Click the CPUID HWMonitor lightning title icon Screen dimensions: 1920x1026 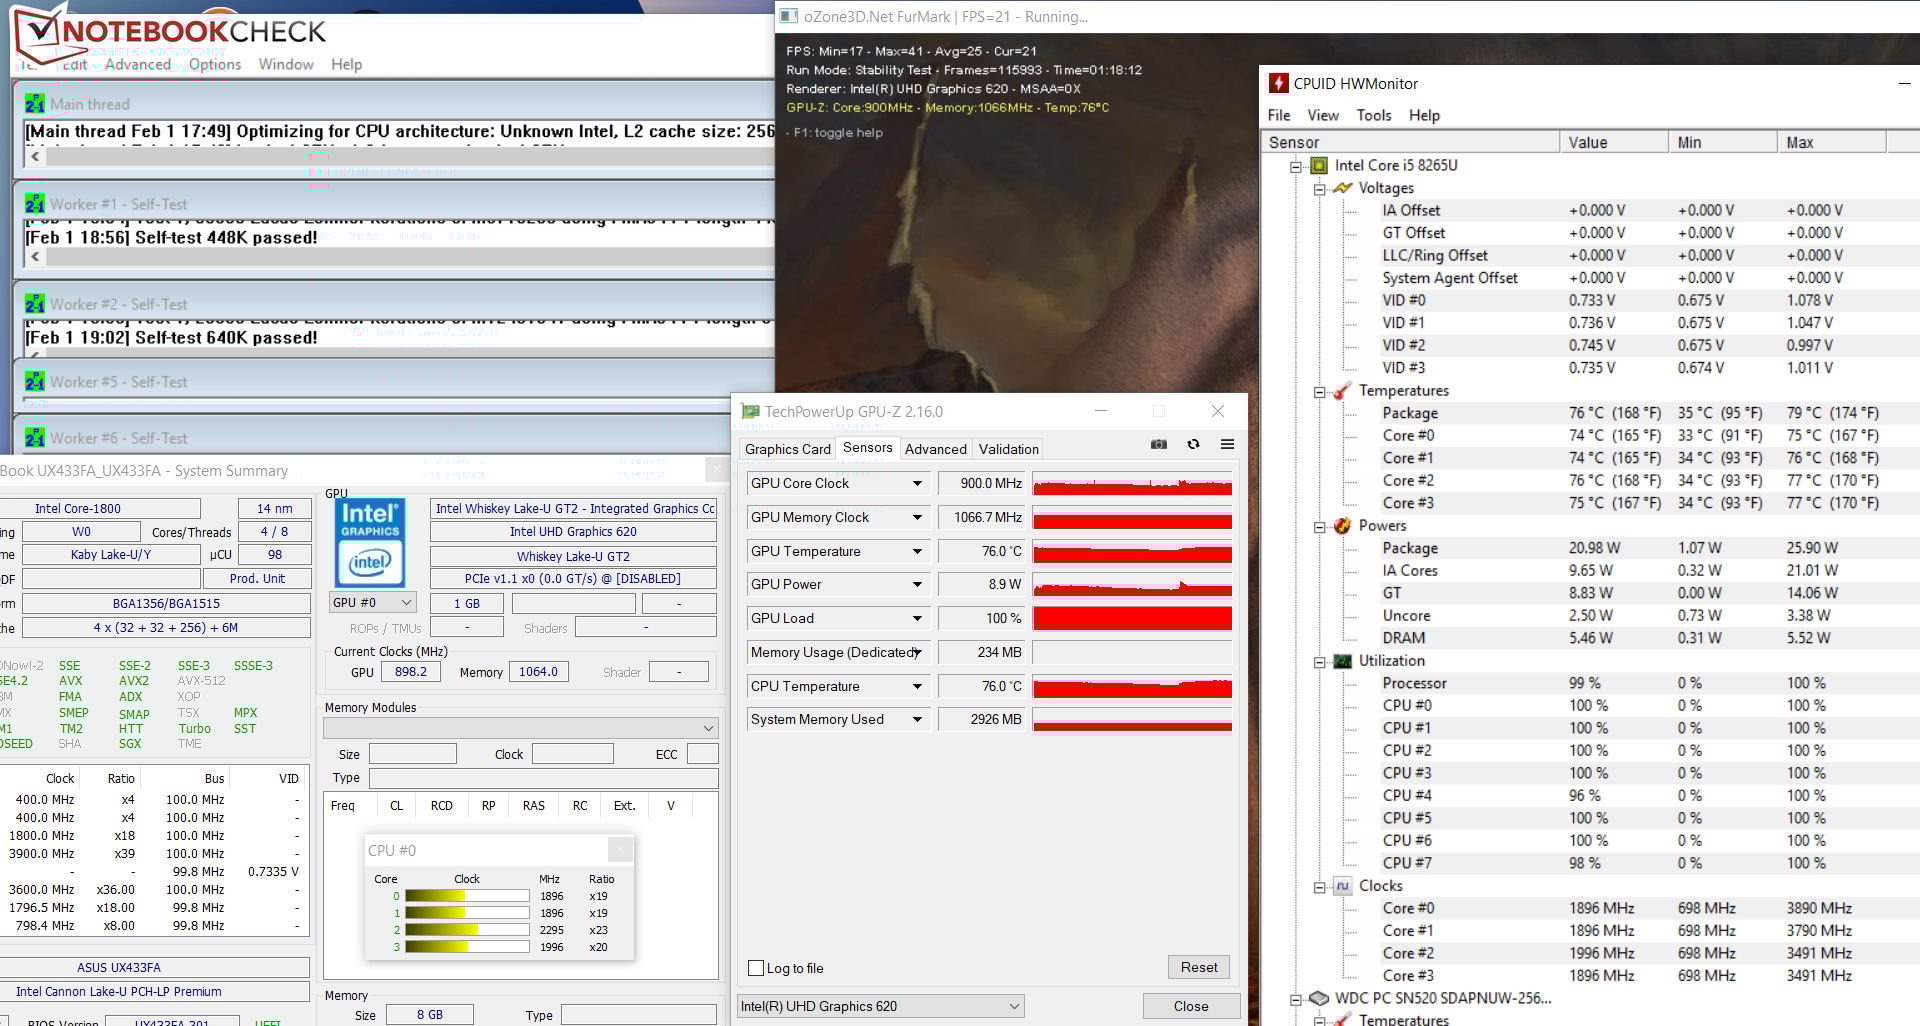(x=1278, y=83)
